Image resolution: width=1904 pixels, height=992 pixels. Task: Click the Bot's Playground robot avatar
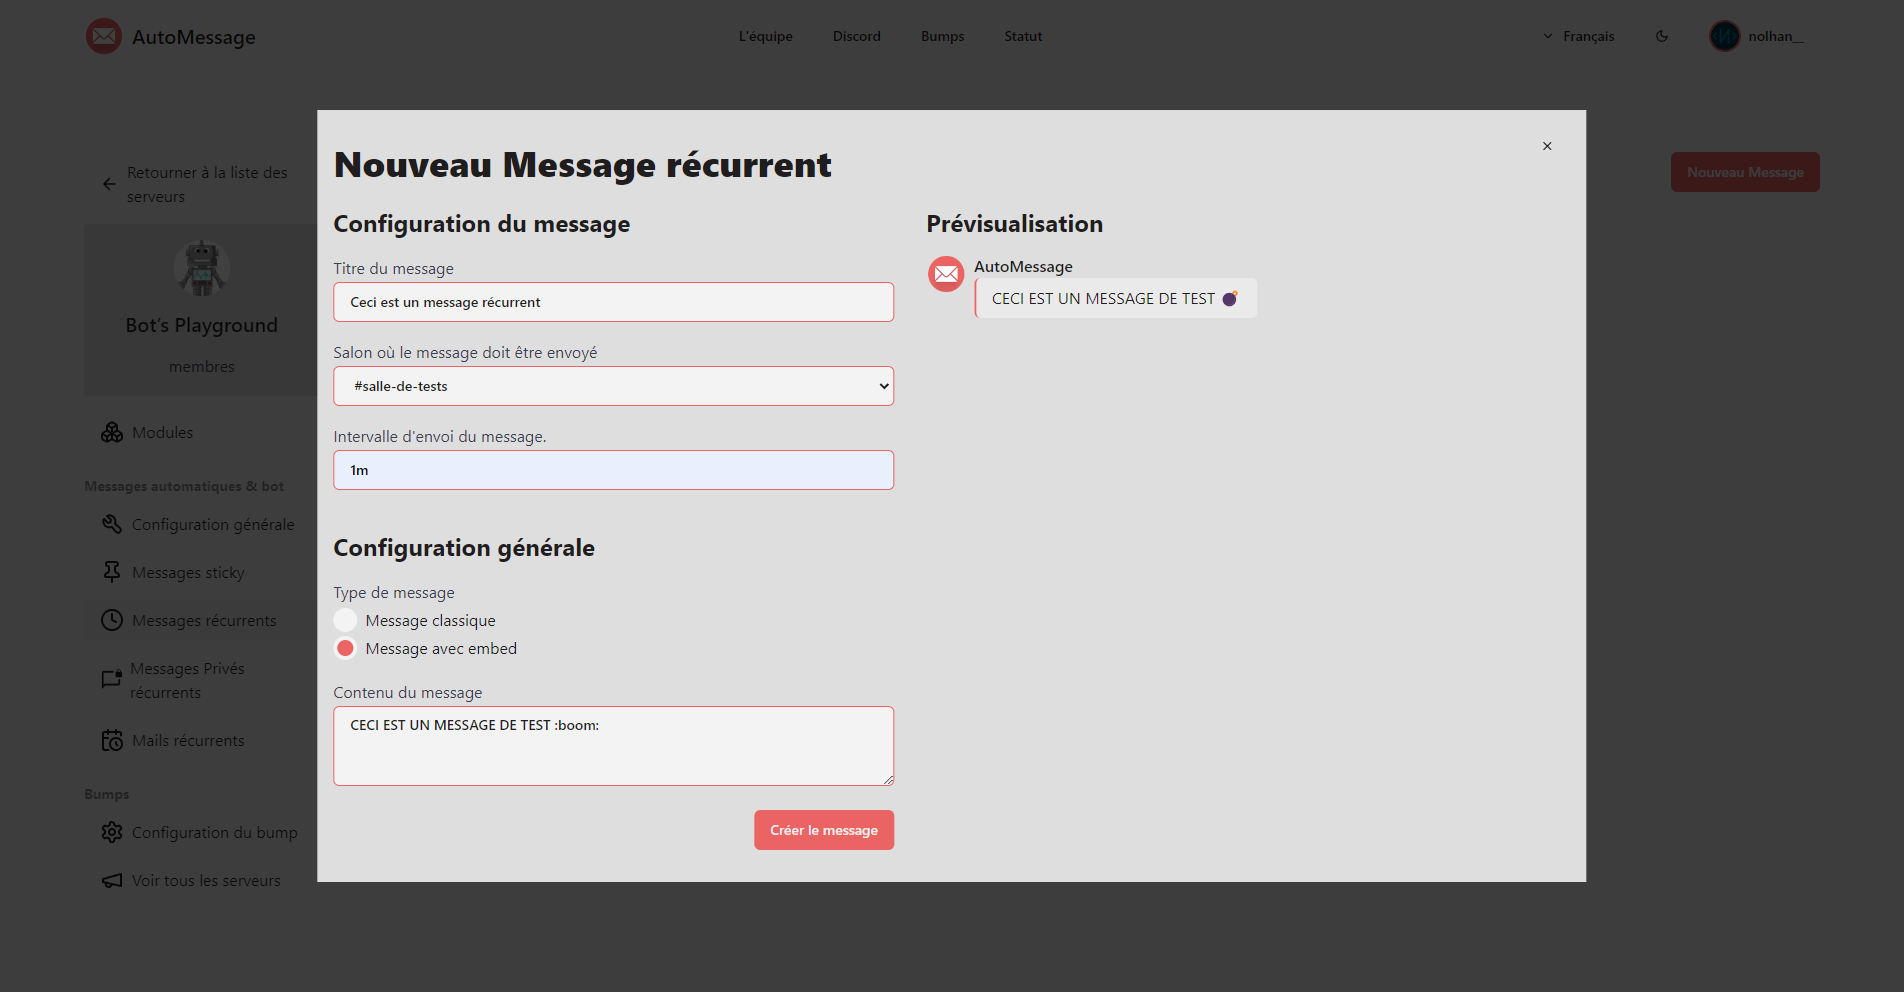tap(202, 268)
